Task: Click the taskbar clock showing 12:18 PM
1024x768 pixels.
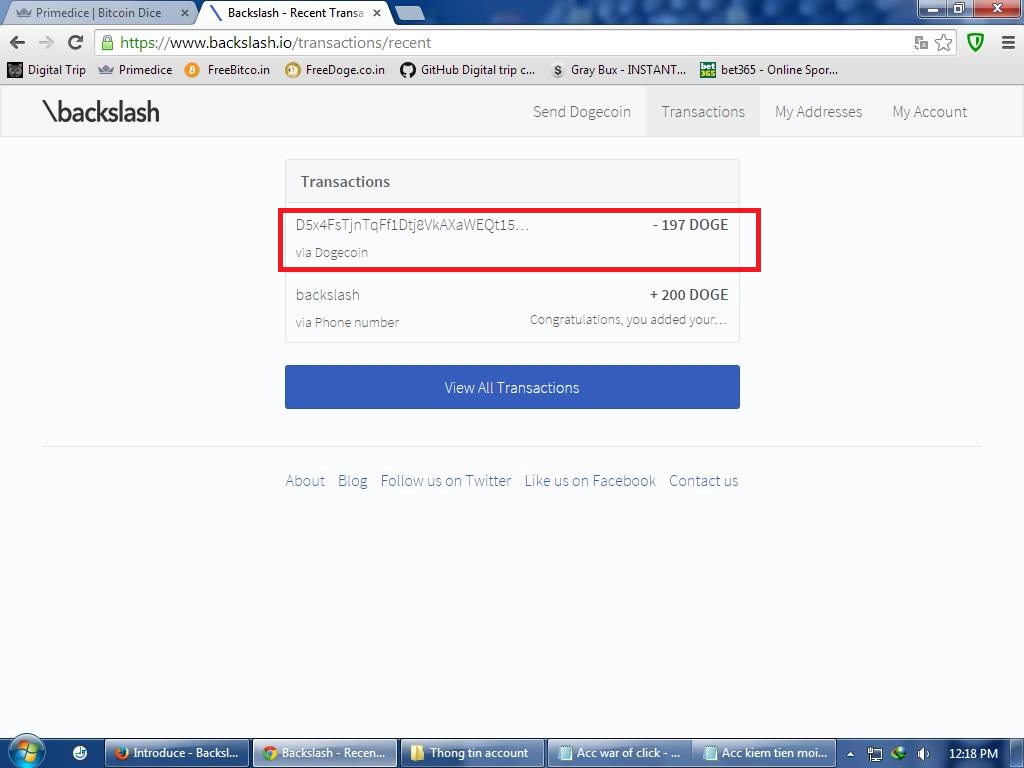Action: 973,754
